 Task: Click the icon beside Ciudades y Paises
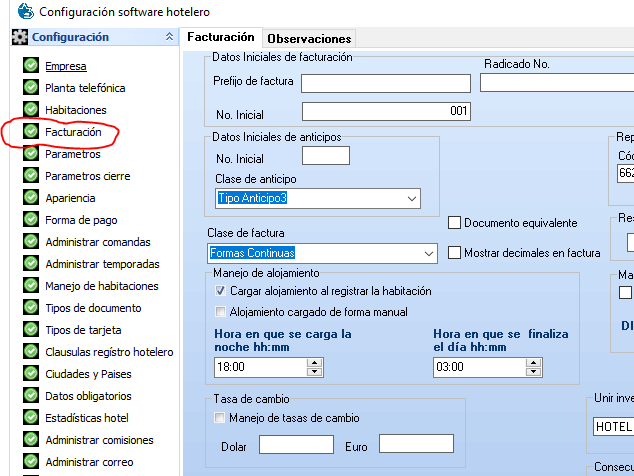pyautogui.click(x=31, y=374)
